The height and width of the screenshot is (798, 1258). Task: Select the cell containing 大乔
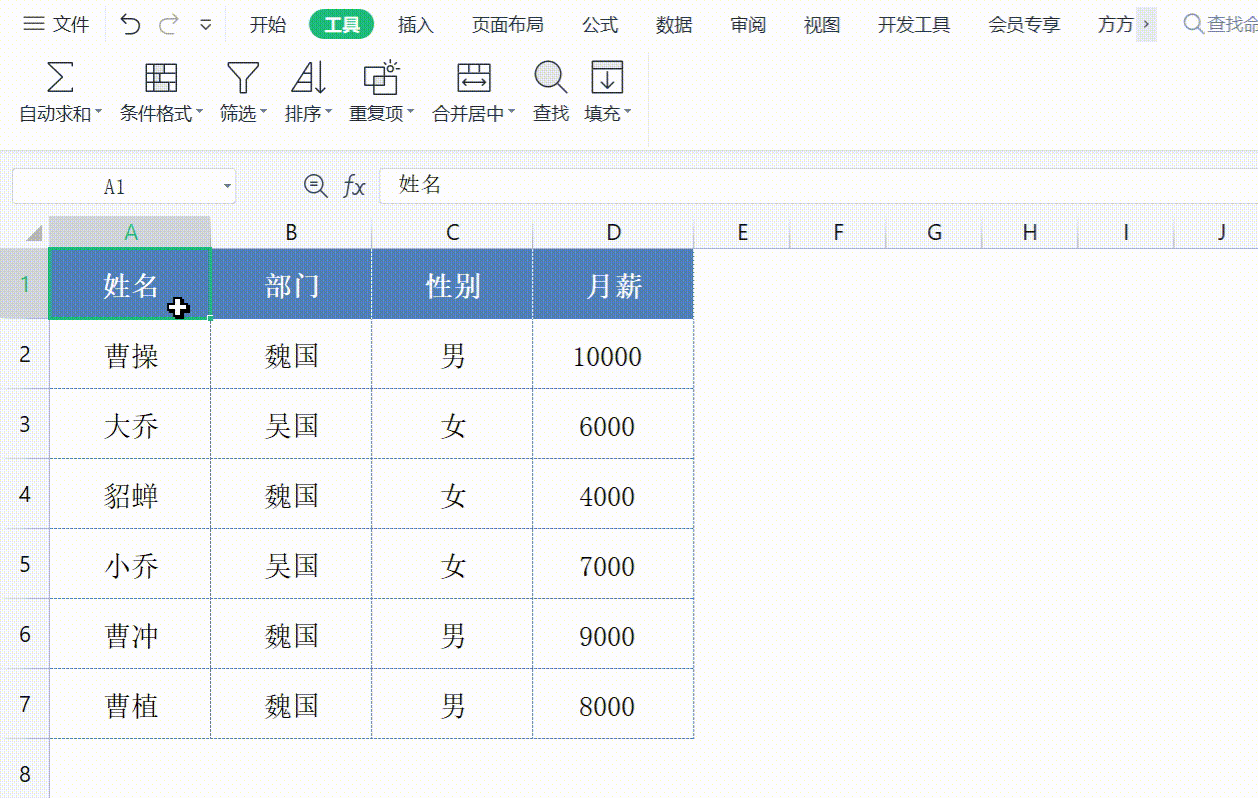[130, 425]
